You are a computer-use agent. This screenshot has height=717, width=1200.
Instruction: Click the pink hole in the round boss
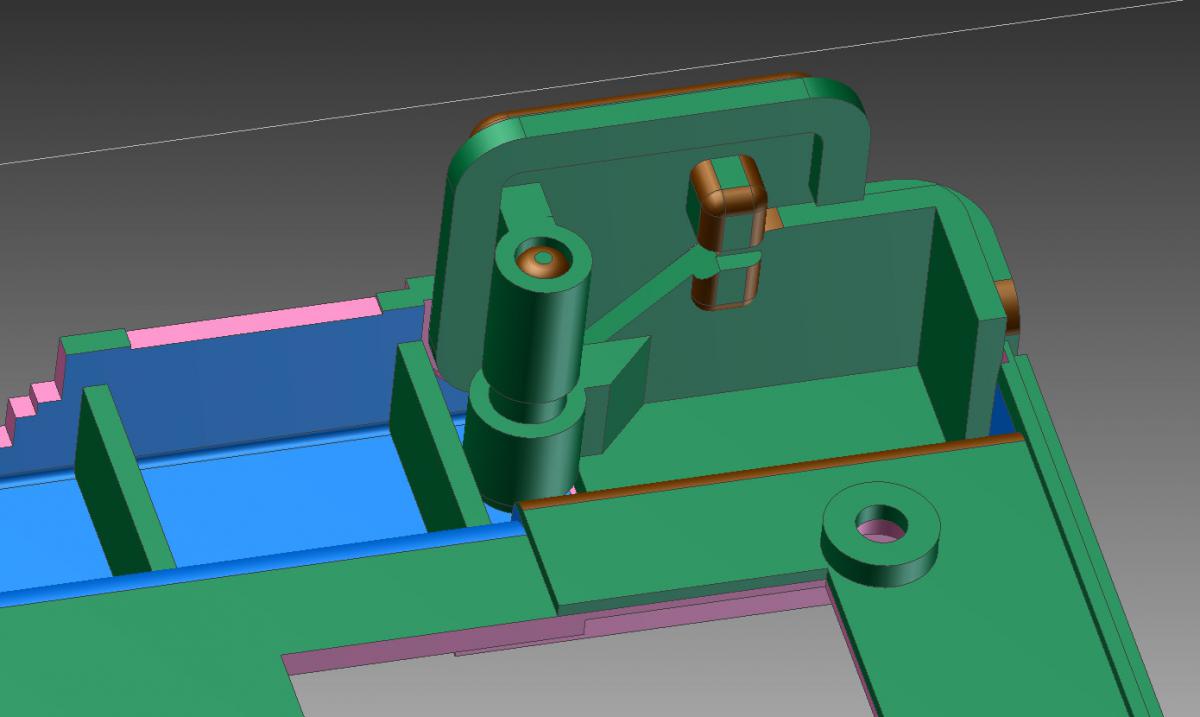(x=878, y=526)
